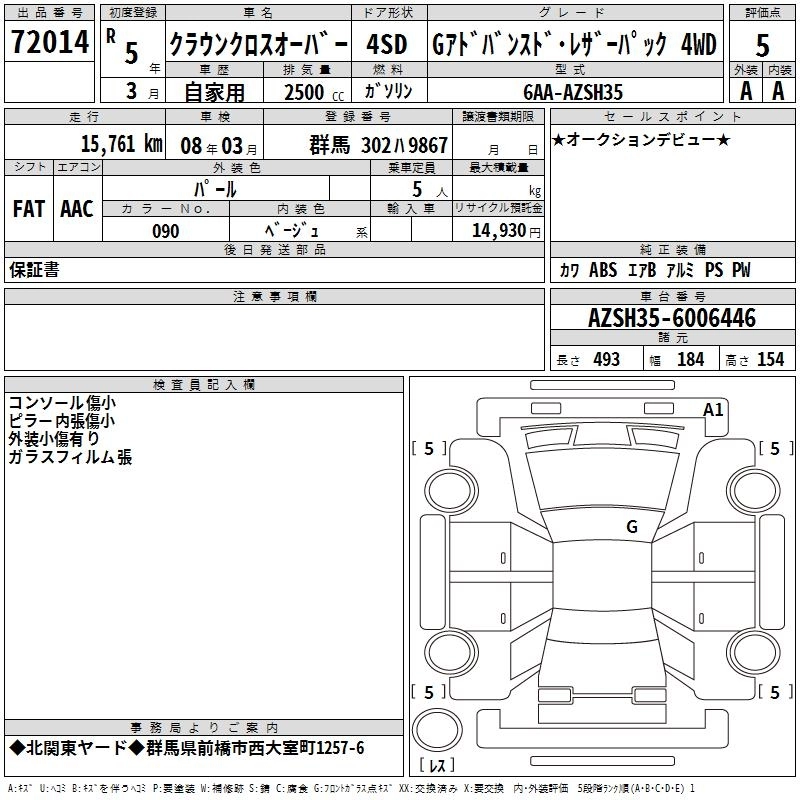This screenshot has width=800, height=800.
Task: Click the exterior grade A under 外装
Action: (746, 91)
